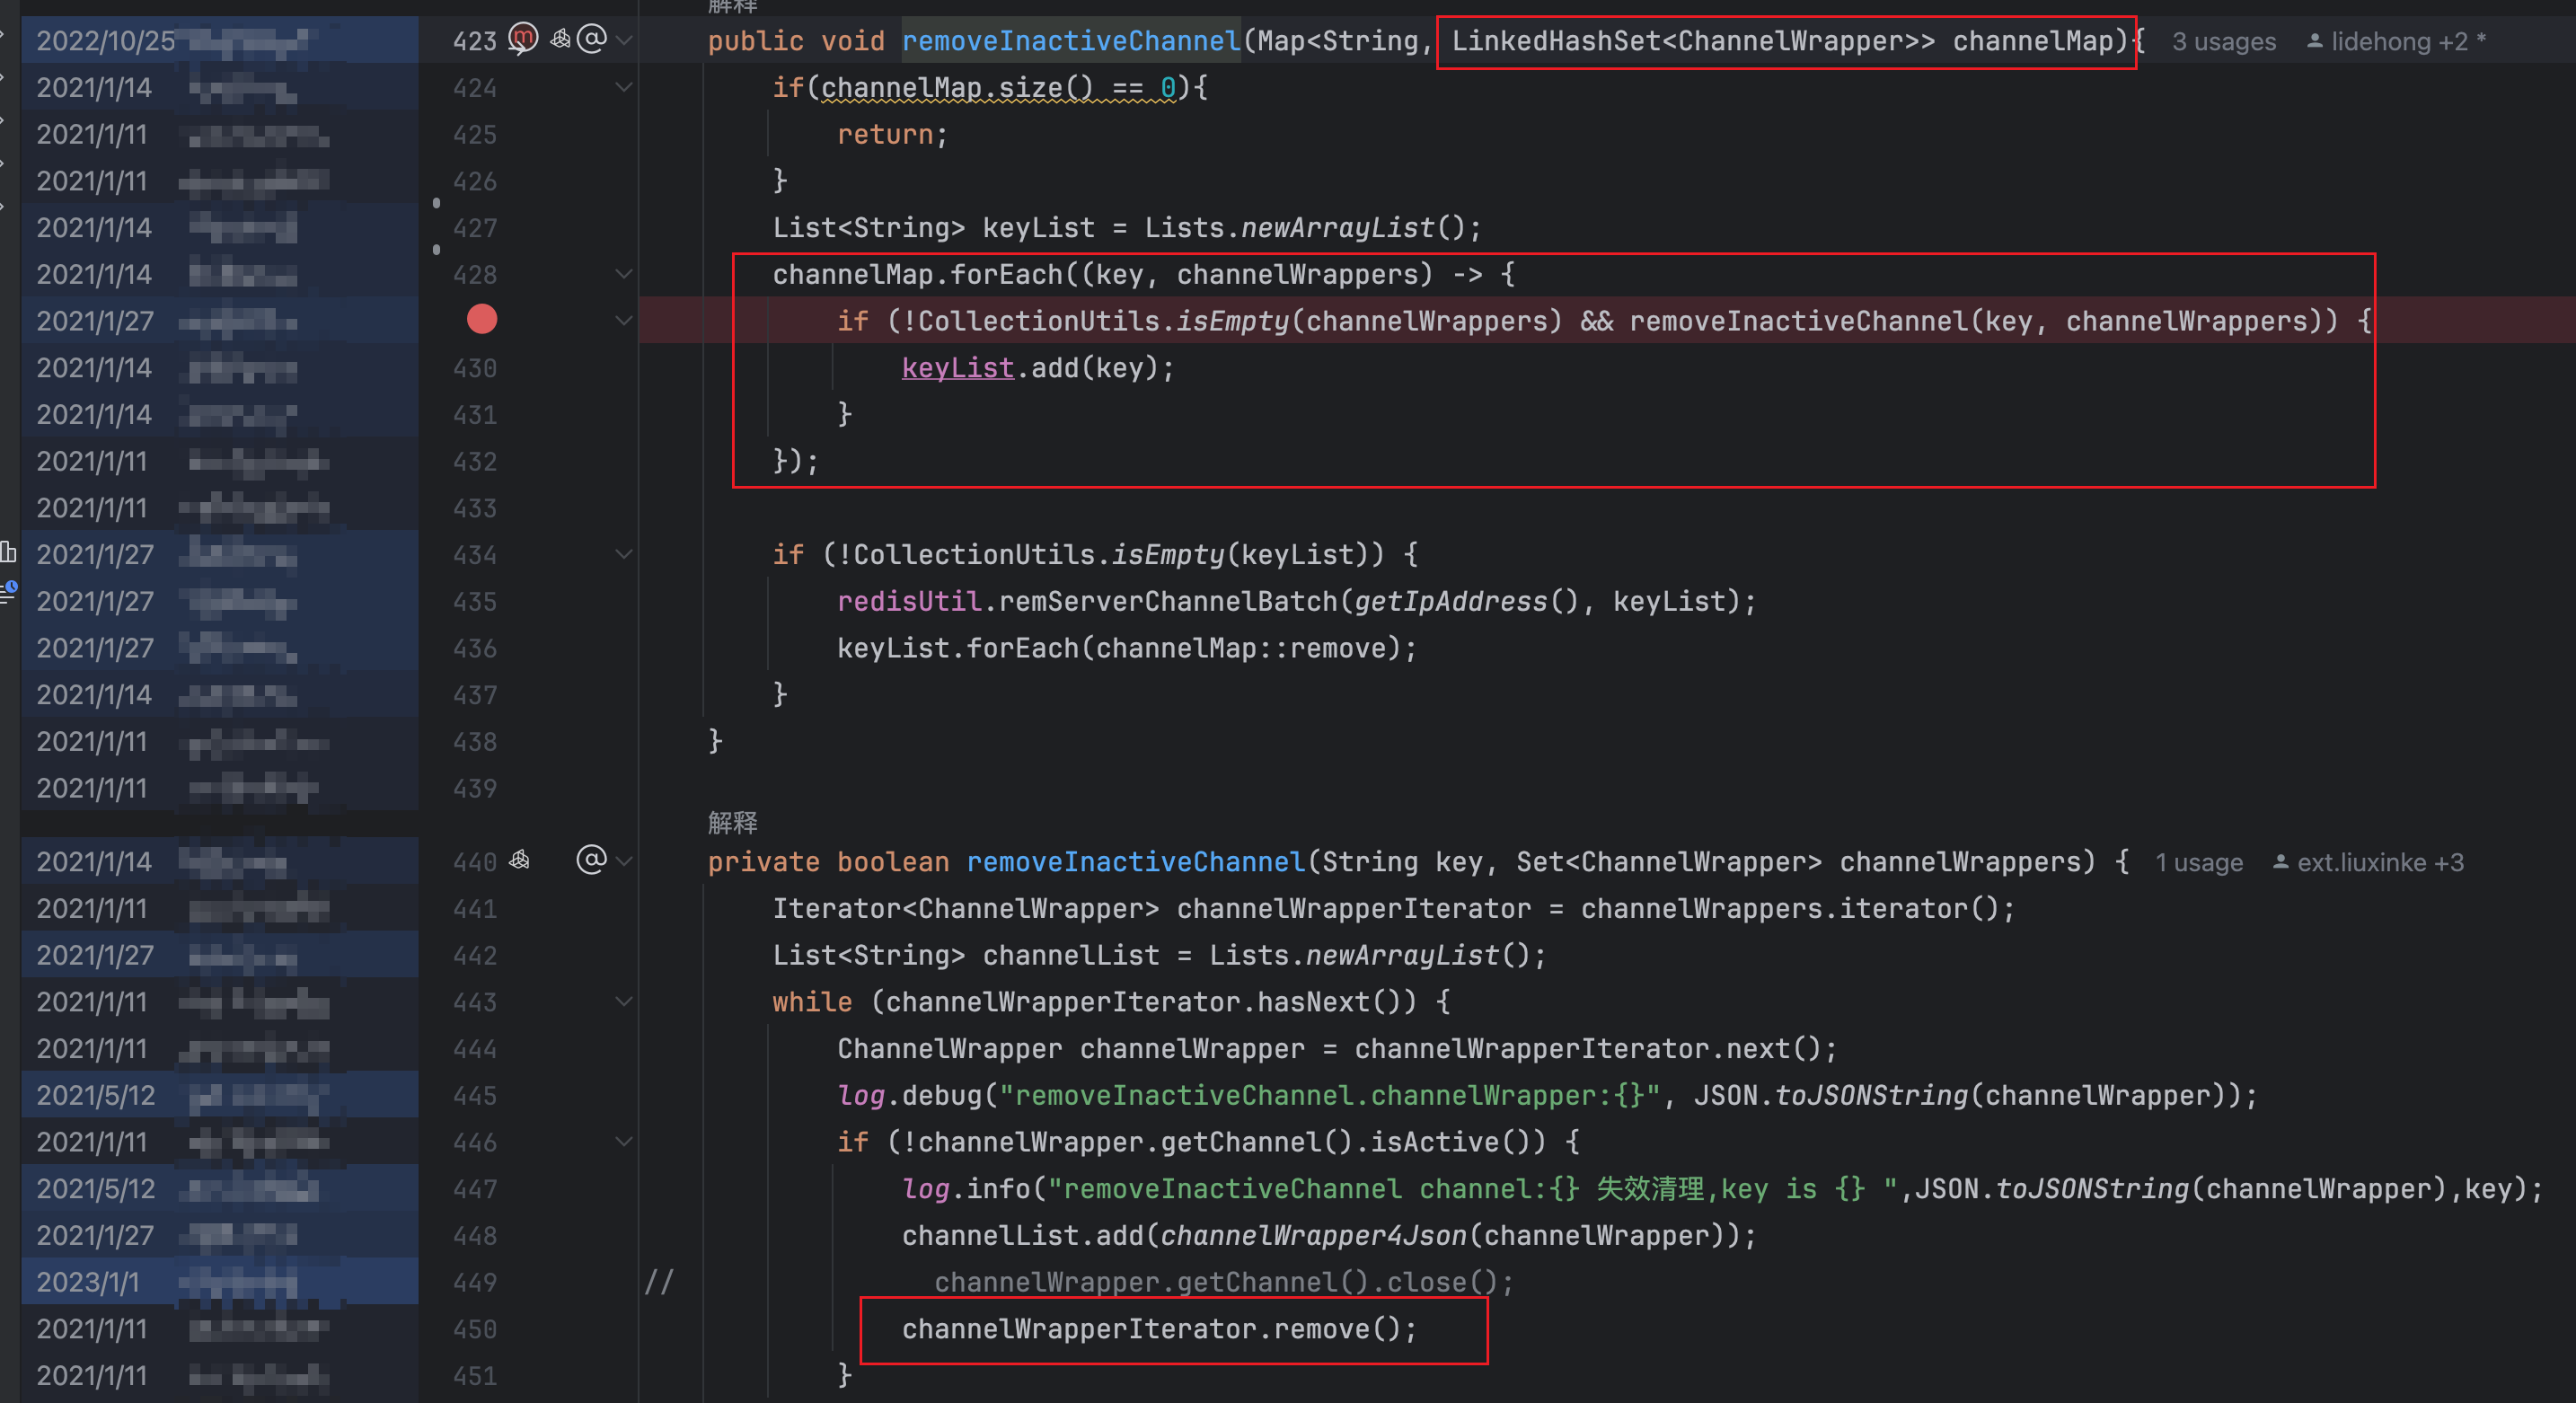Viewport: 2576px width, 1403px height.
Task: Remove the red breakpoint on the line below 428
Action: pos(482,320)
